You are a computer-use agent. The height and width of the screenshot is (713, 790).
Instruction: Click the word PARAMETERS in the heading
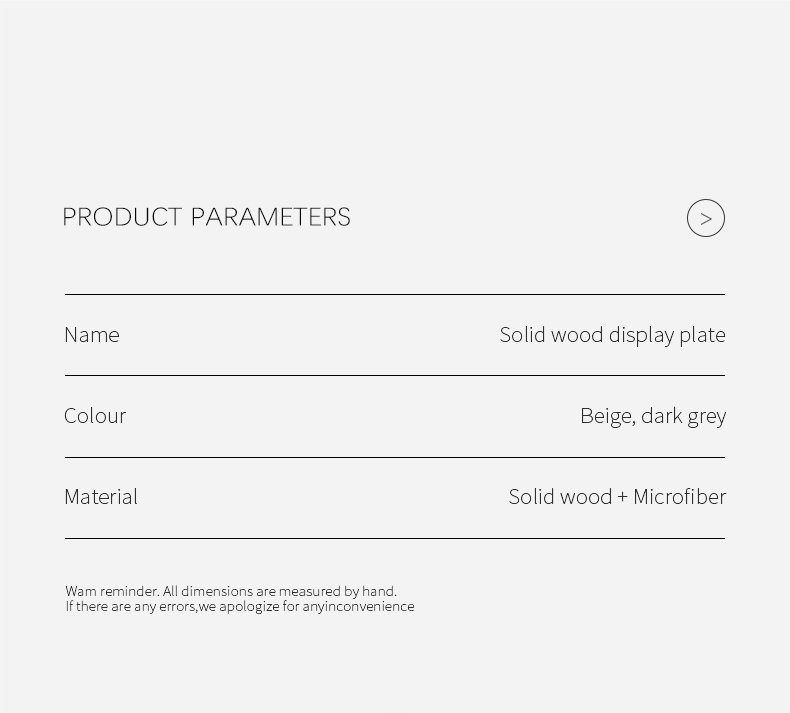coord(270,217)
